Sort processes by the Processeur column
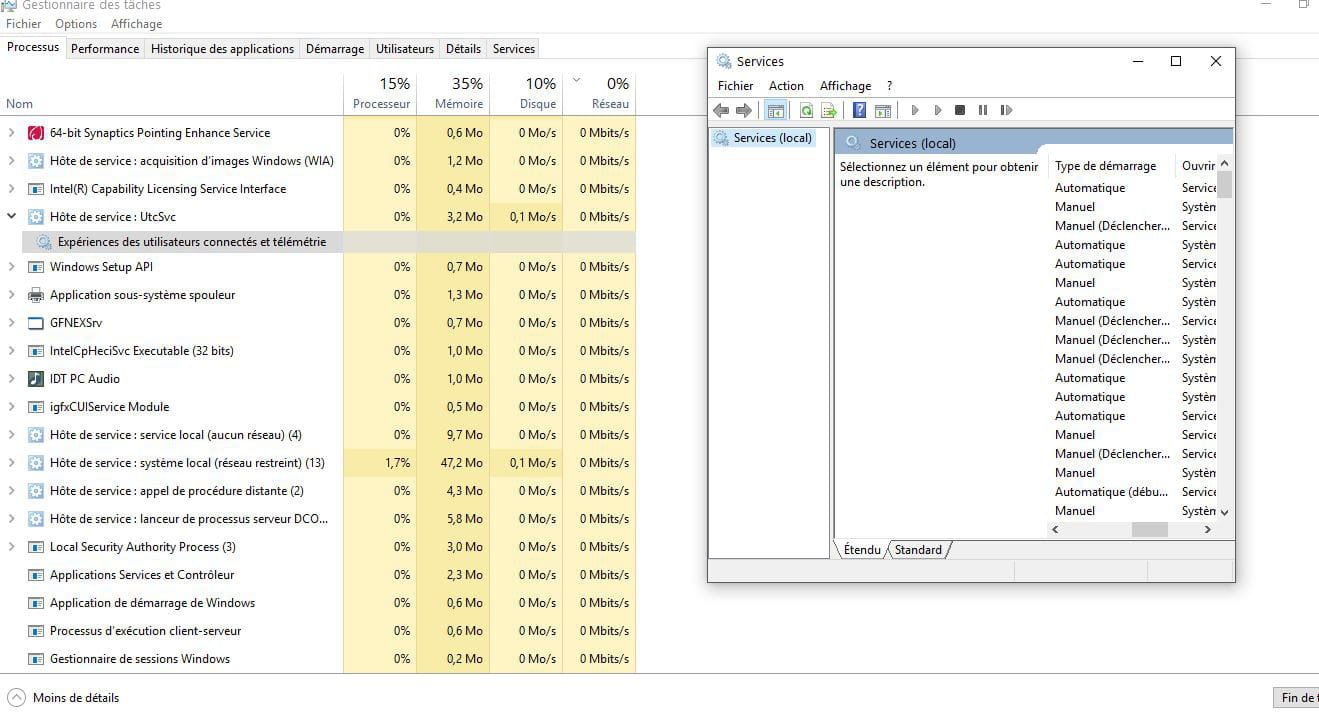 point(380,93)
